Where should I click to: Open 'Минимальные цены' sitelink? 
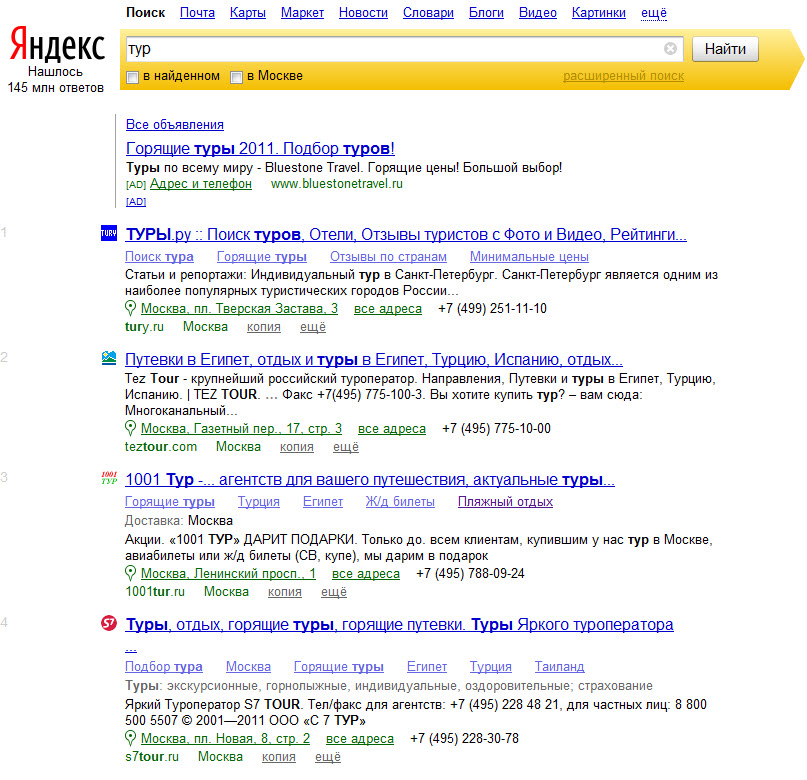529,257
